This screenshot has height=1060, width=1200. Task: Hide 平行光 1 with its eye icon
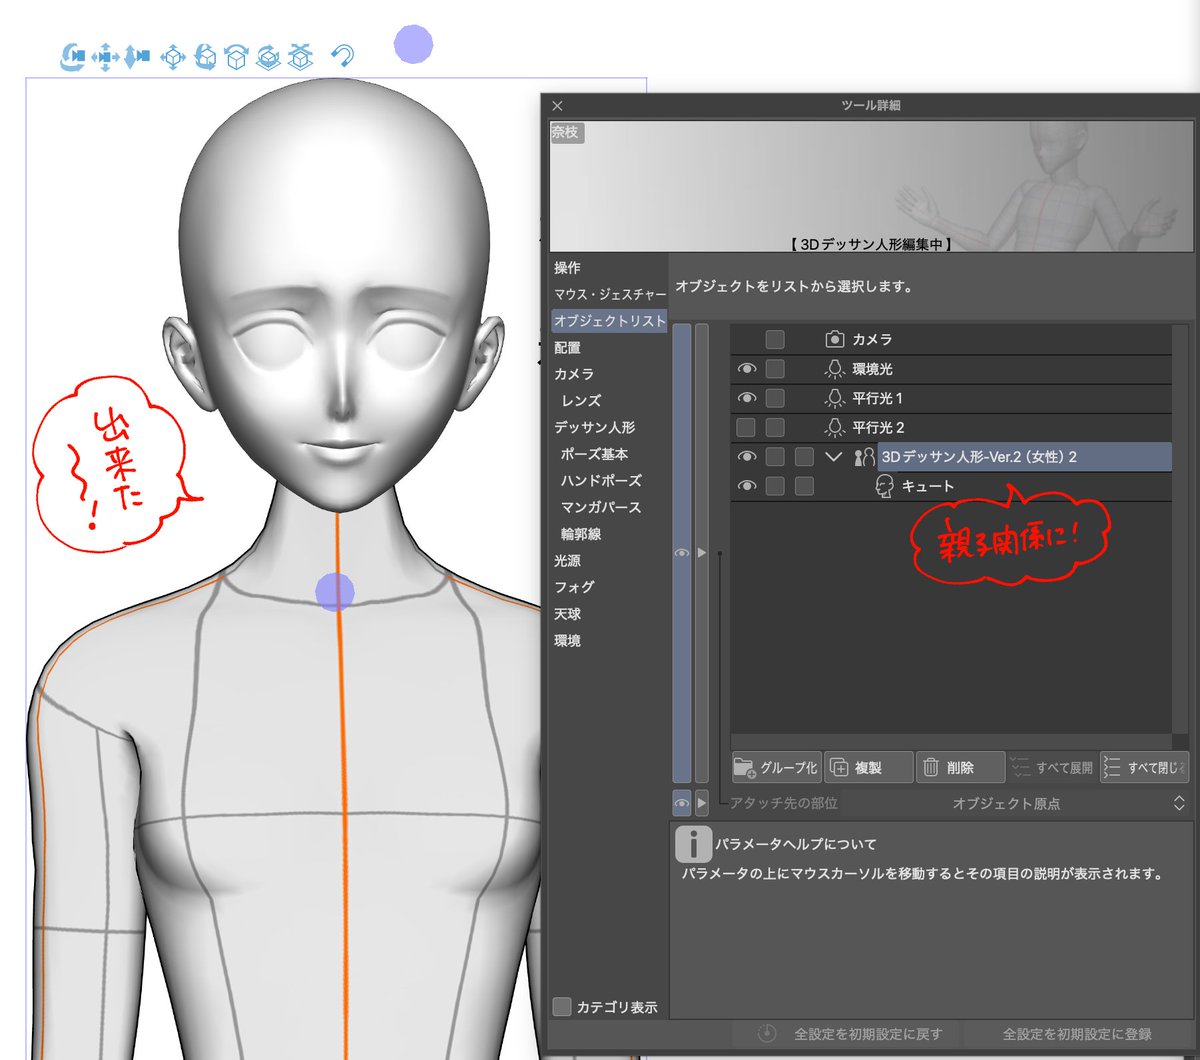coord(746,398)
